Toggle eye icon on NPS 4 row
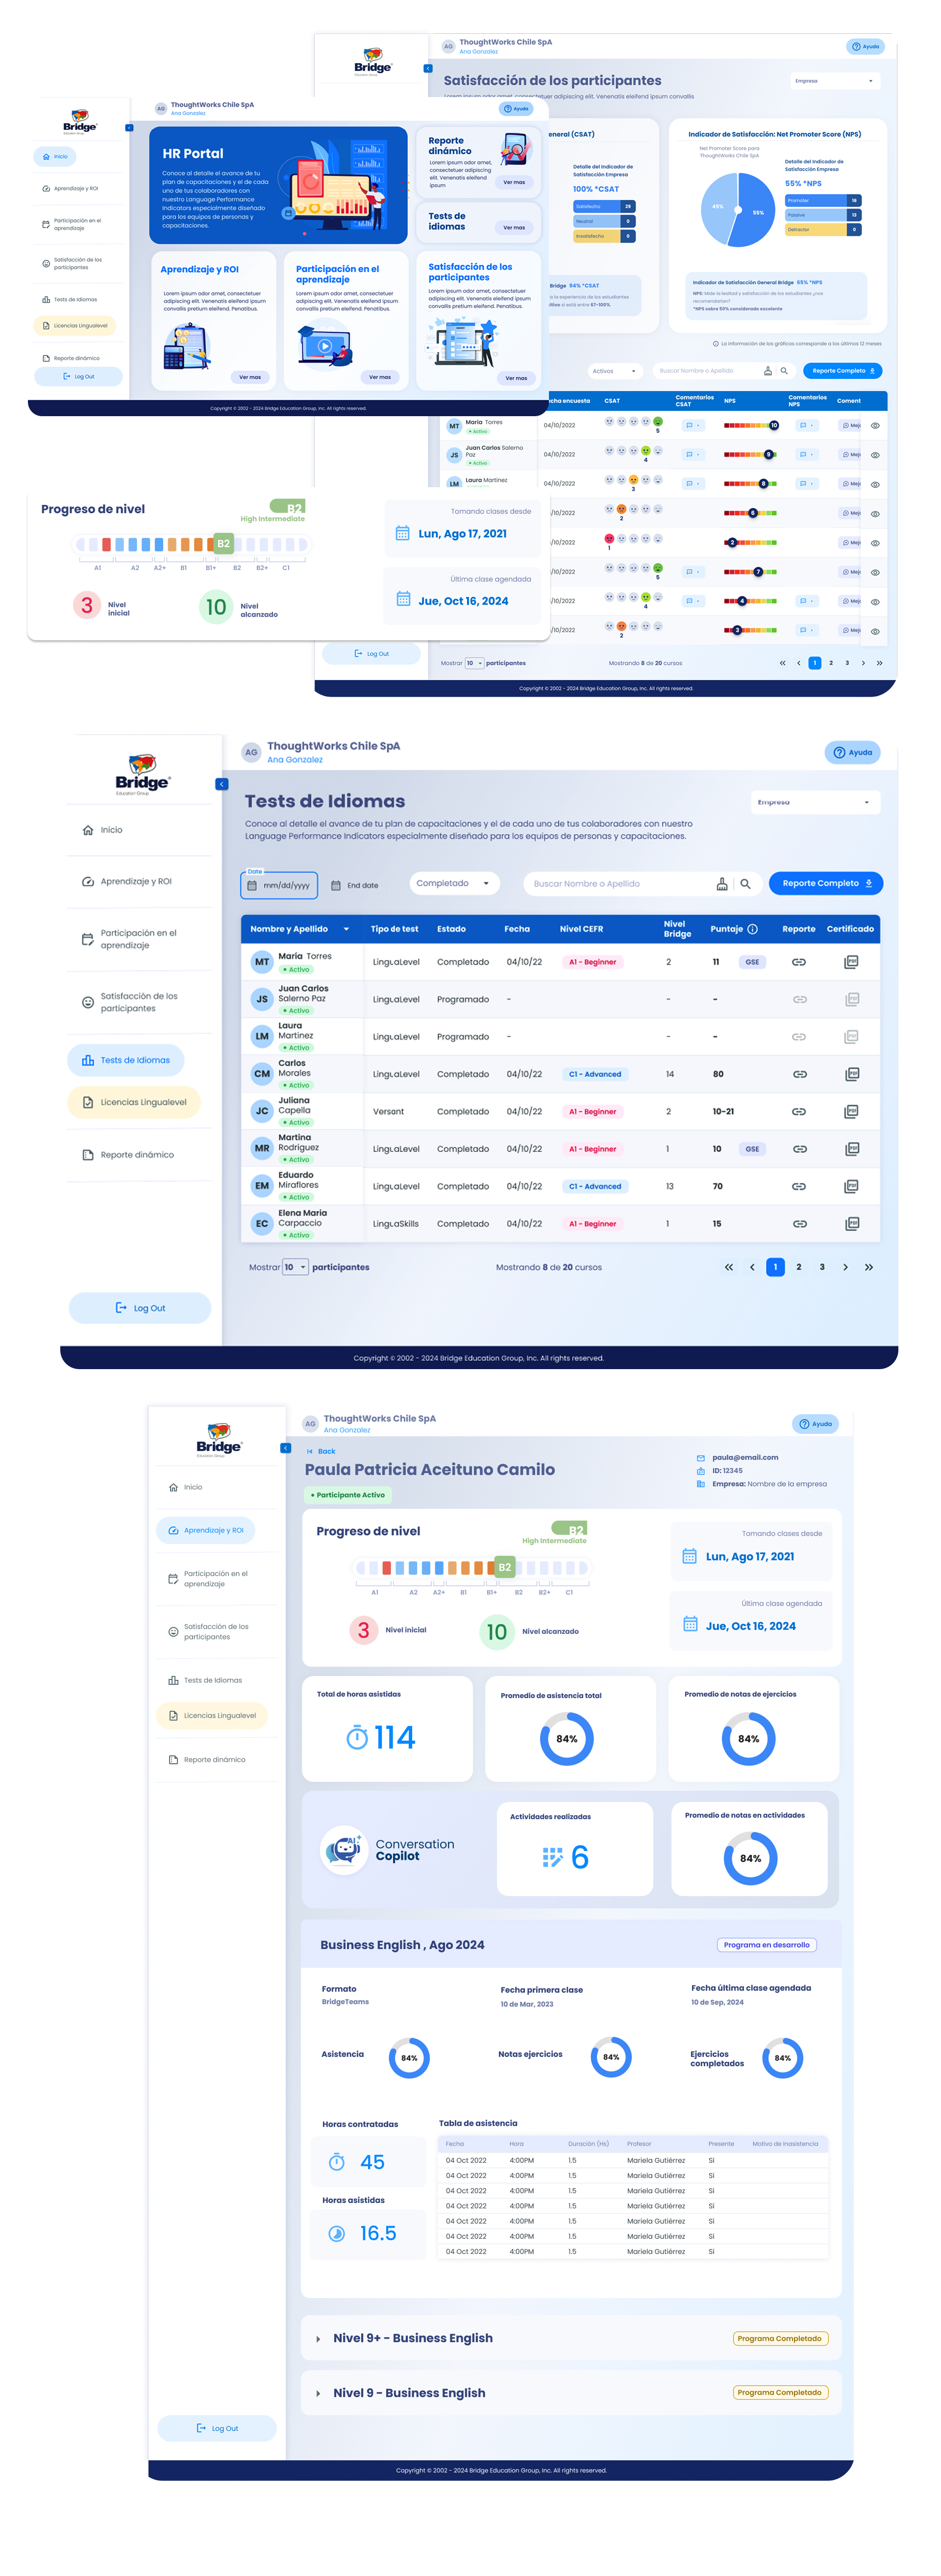The width and height of the screenshot is (941, 2576). click(x=875, y=602)
